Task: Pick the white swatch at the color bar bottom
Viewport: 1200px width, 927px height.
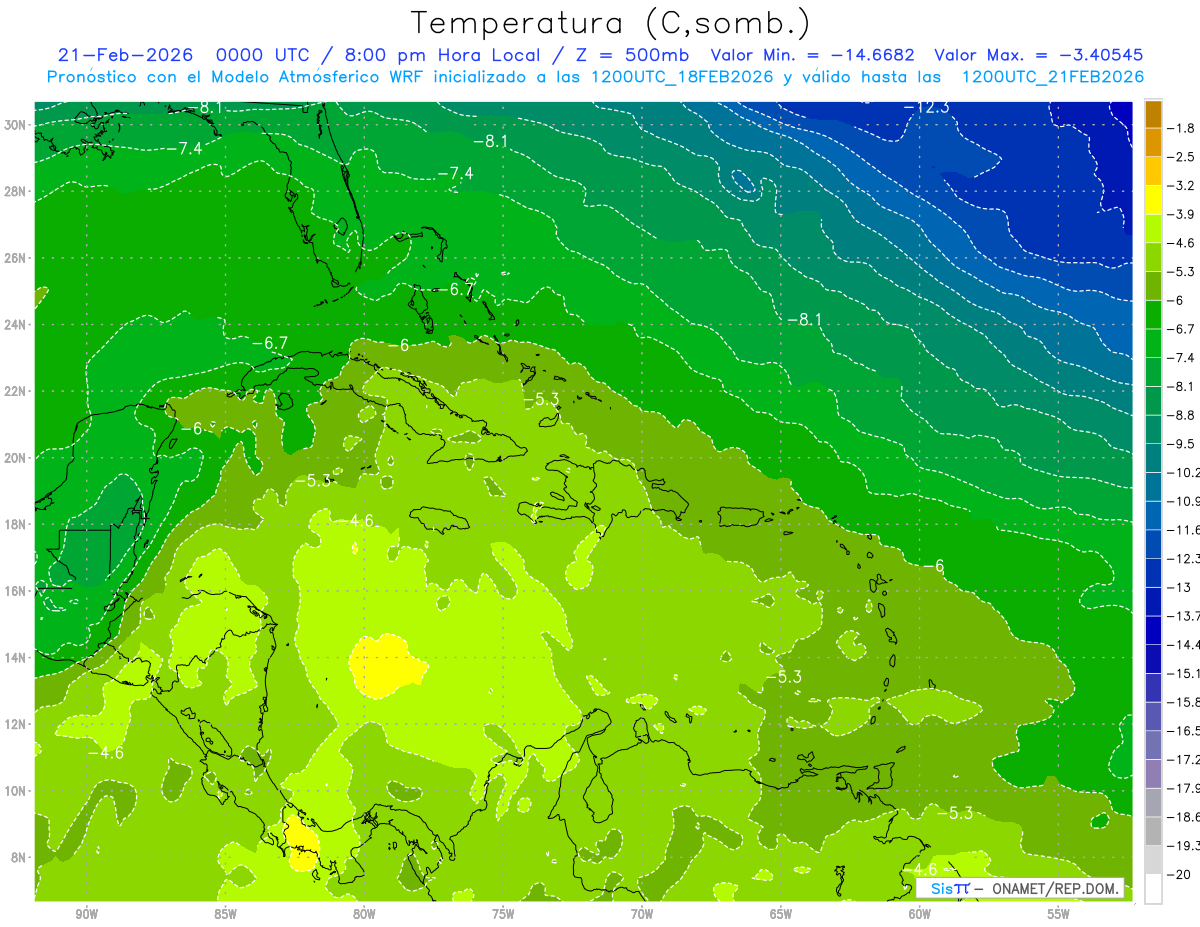Action: click(1153, 889)
